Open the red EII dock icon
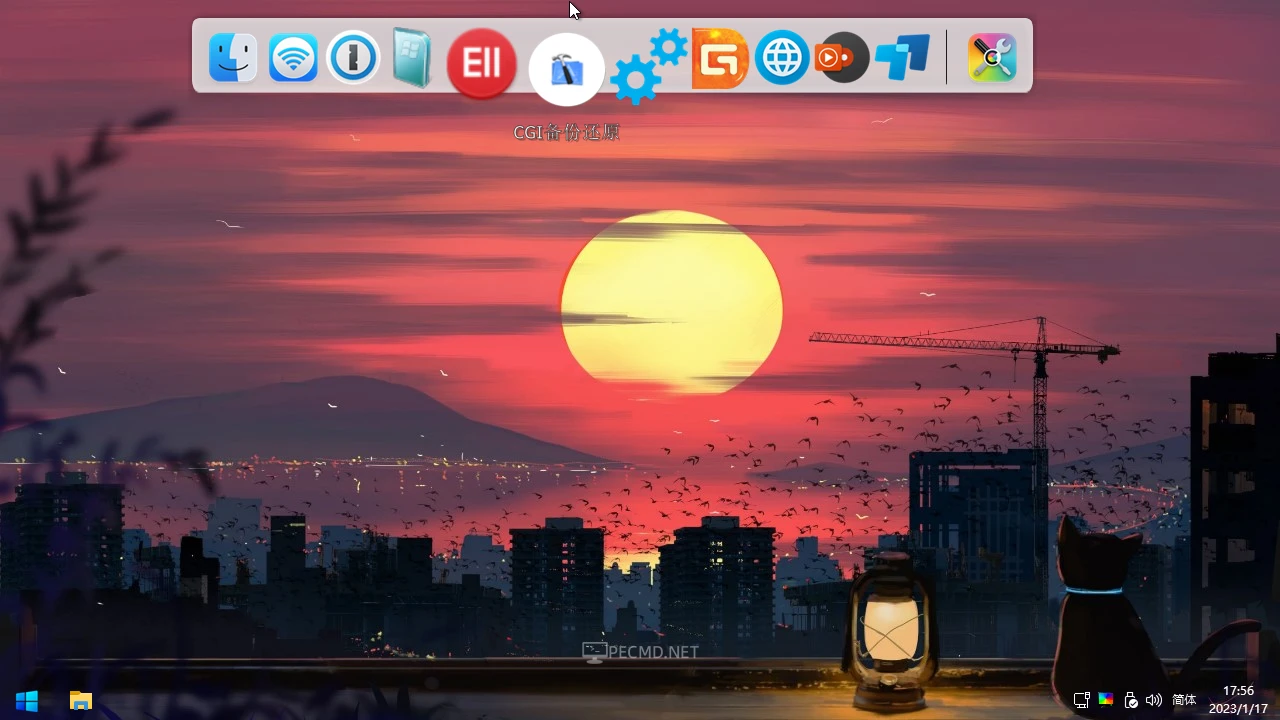Screen dimensions: 1280x720 click(481, 63)
